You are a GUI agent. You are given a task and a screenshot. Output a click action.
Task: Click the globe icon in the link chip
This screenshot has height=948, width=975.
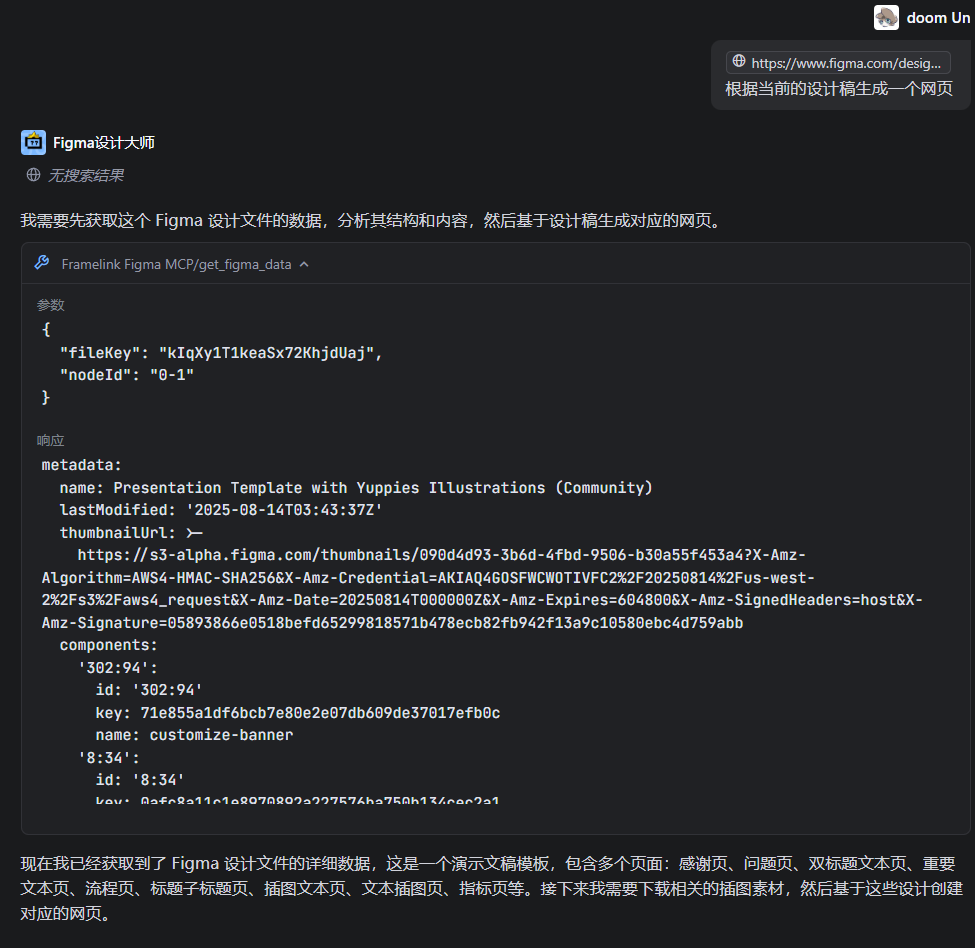pos(739,61)
